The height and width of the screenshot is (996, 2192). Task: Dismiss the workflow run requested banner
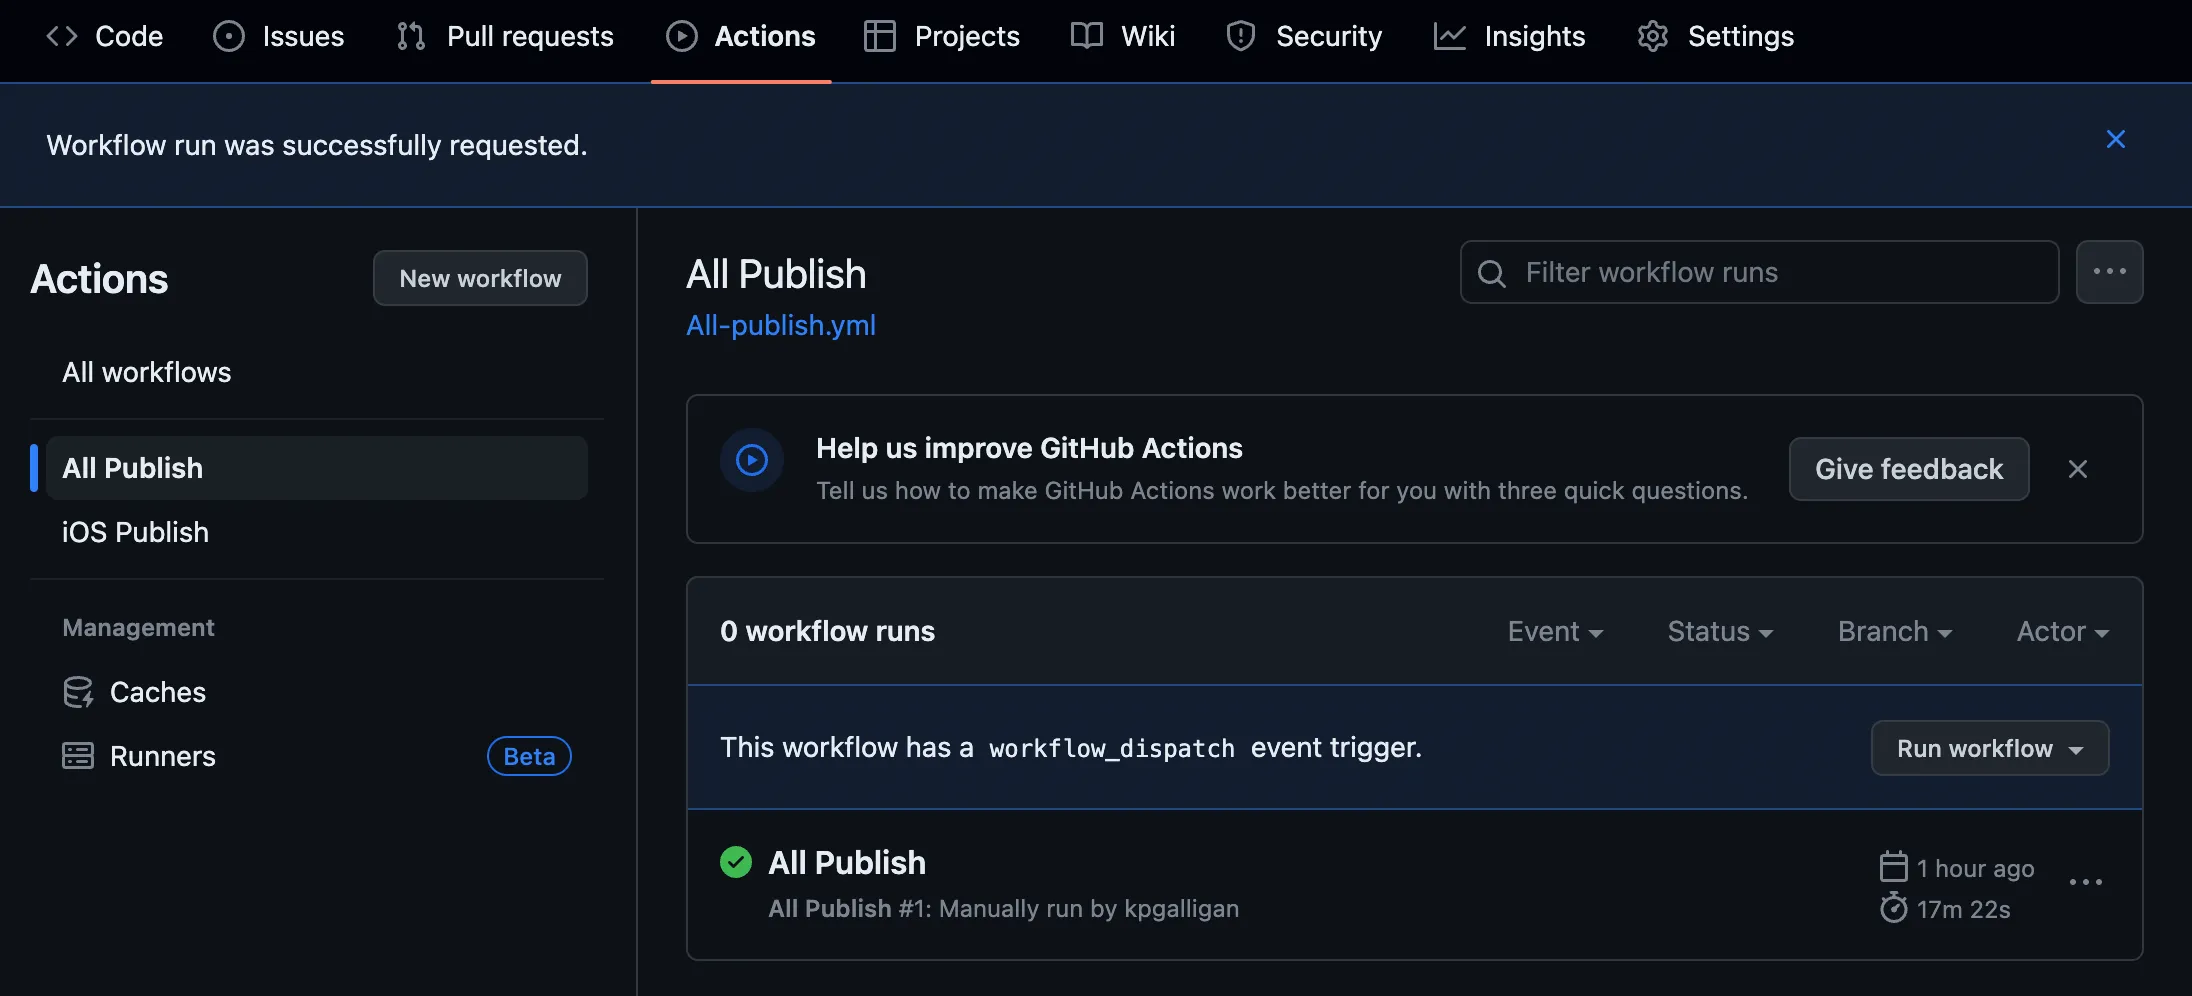2115,139
